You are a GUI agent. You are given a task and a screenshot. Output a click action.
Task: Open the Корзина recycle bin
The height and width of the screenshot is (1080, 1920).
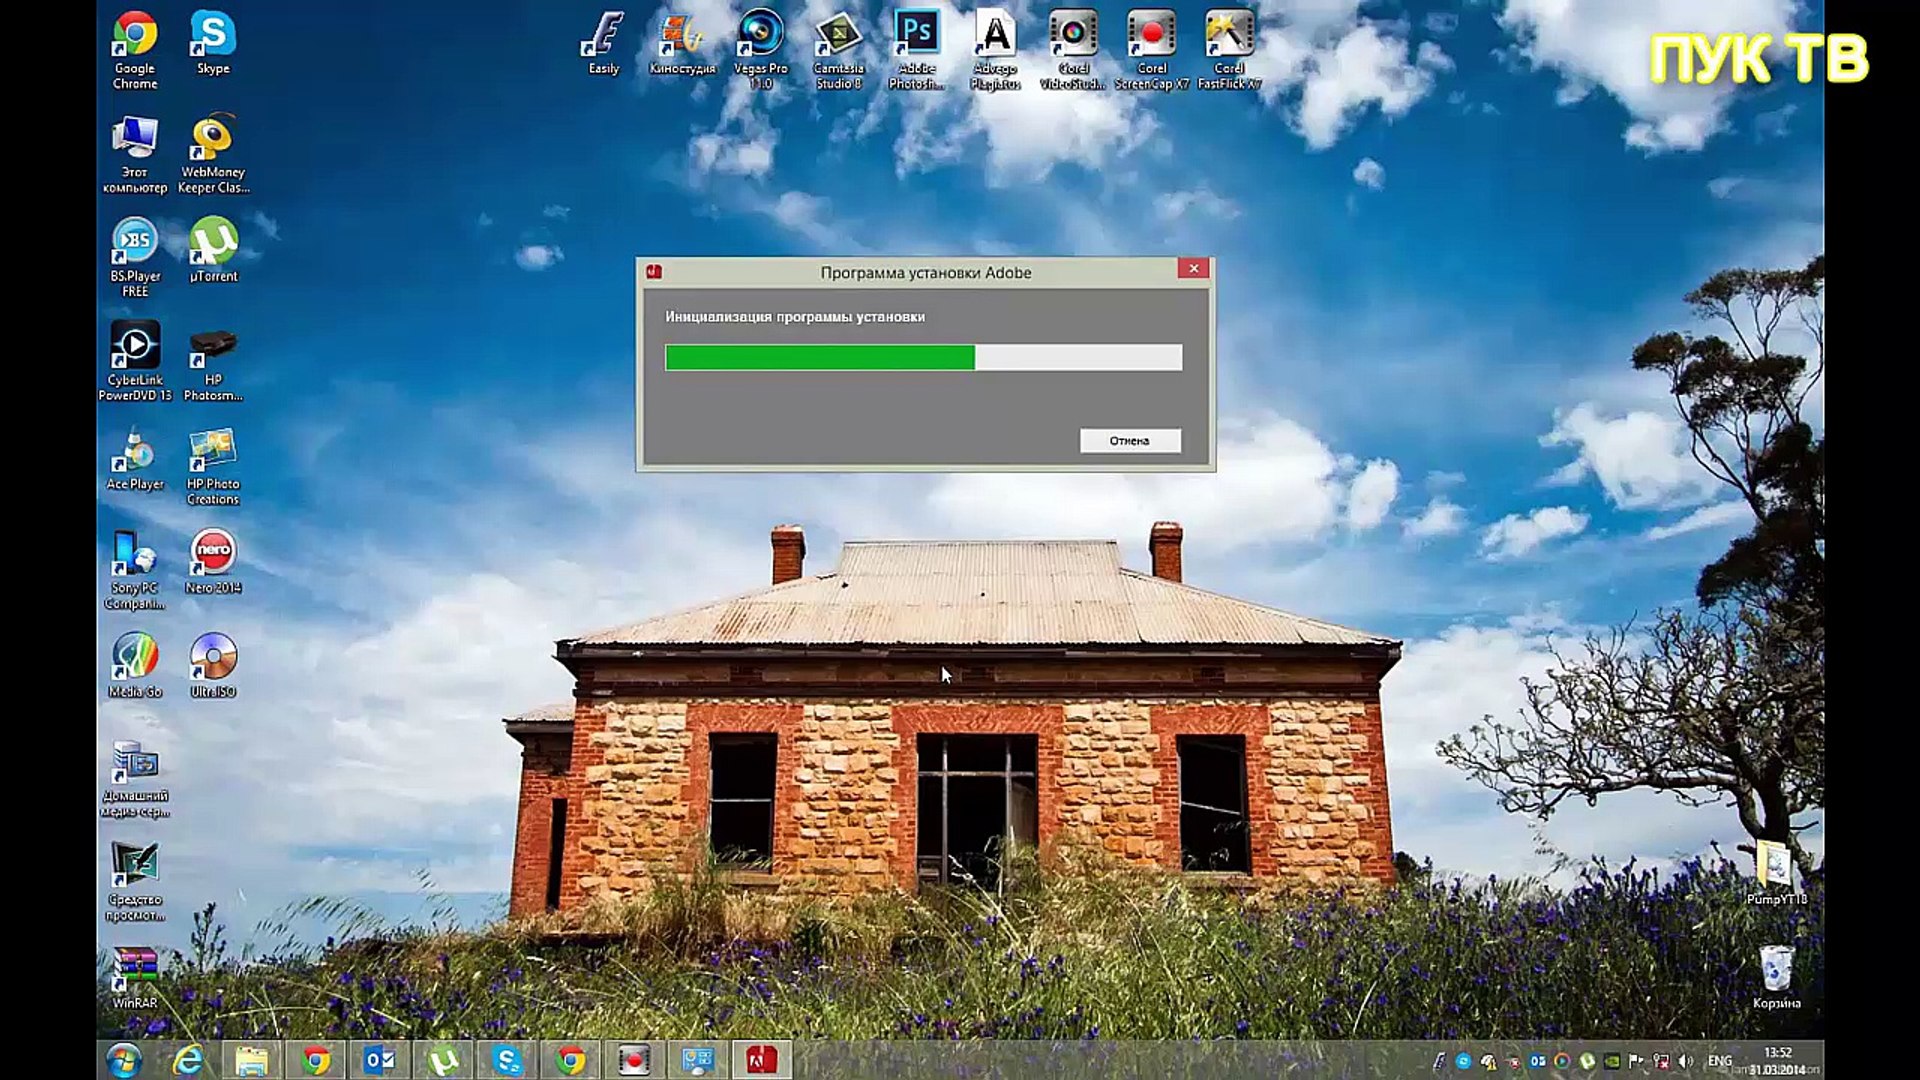[1776, 977]
